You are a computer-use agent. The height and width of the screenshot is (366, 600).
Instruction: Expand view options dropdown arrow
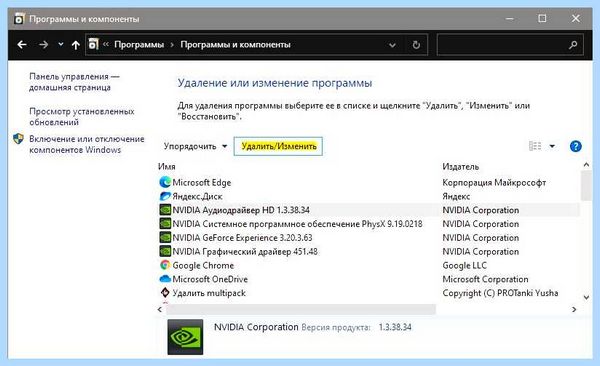click(x=552, y=146)
